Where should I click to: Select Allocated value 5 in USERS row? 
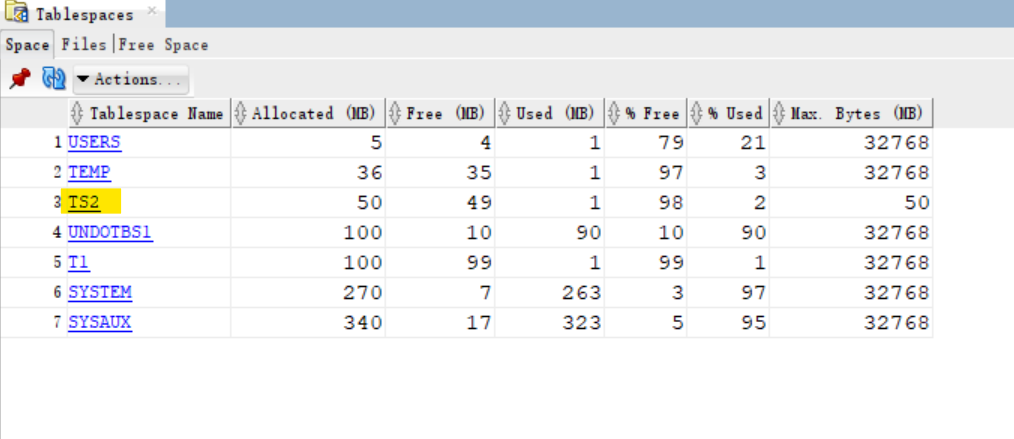pos(376,142)
